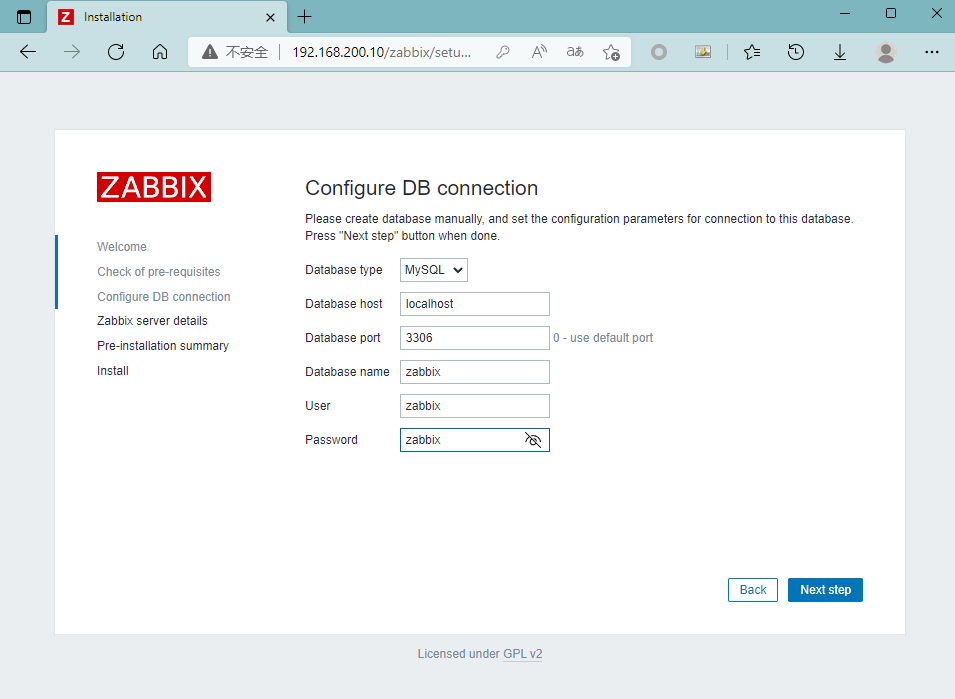Expand the Database type MySQL dropdown
955x699 pixels.
(x=434, y=270)
